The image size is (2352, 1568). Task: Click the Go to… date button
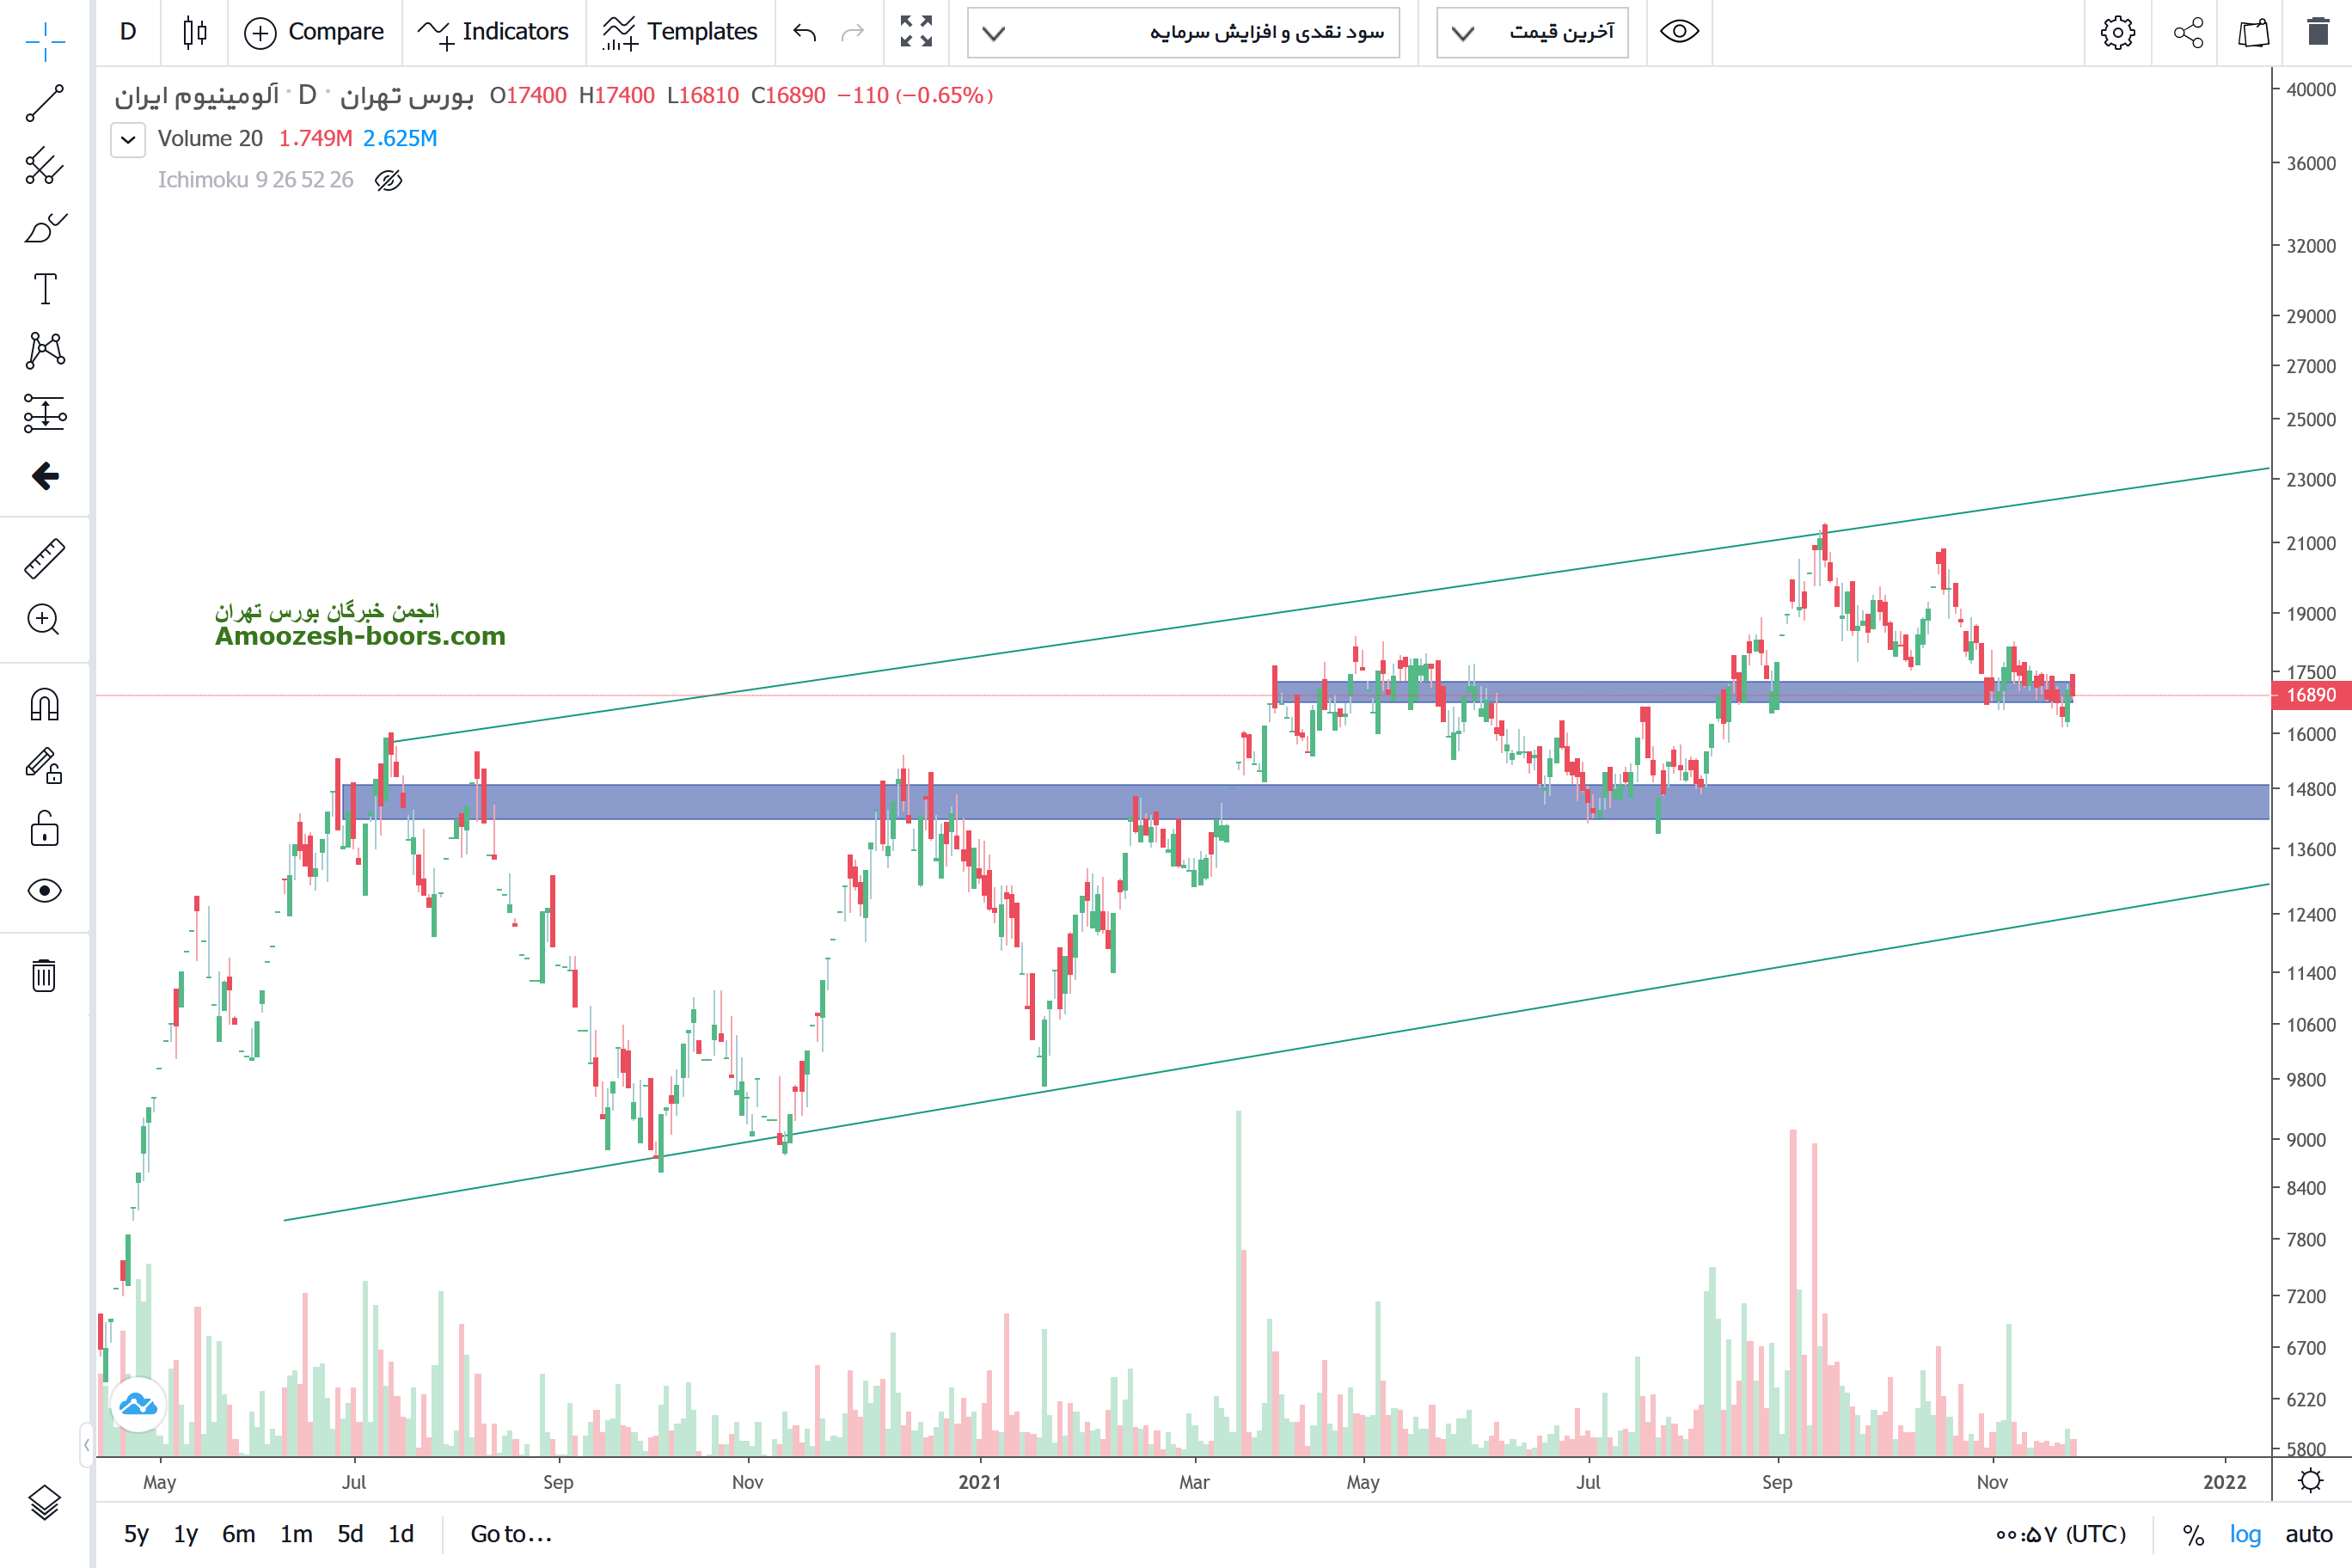click(x=511, y=1534)
